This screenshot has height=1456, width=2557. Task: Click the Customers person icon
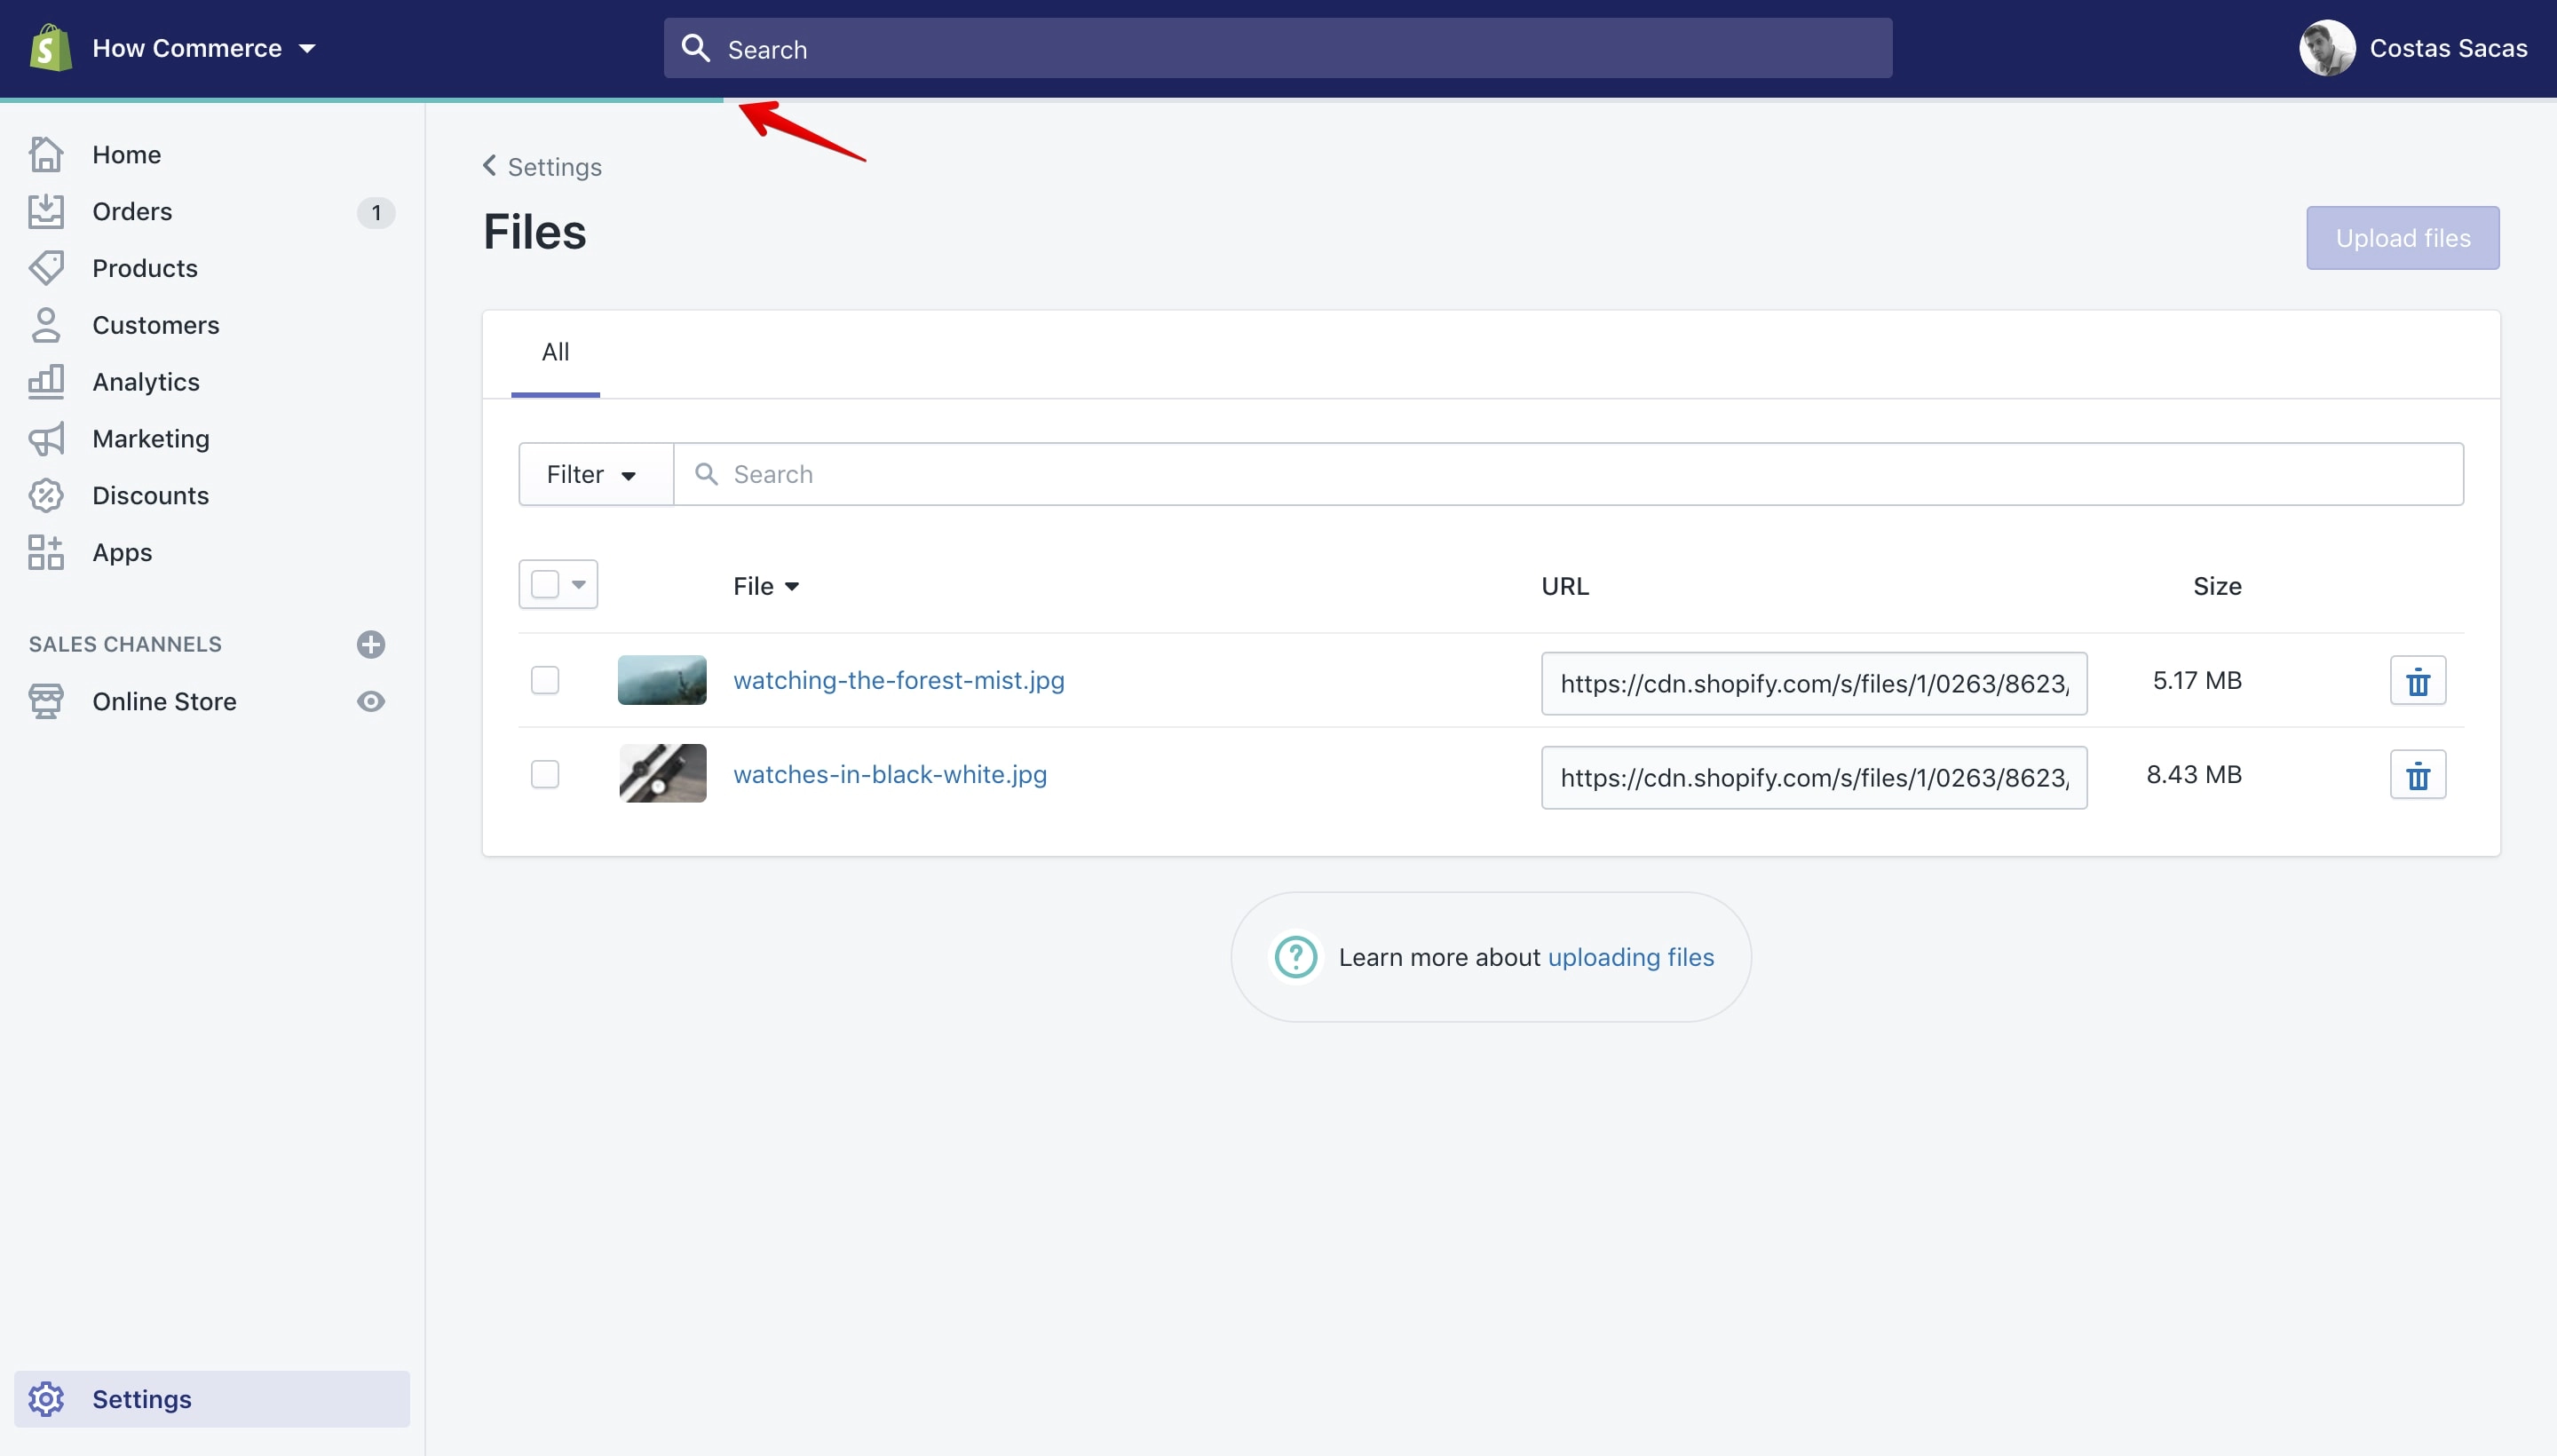(x=46, y=325)
